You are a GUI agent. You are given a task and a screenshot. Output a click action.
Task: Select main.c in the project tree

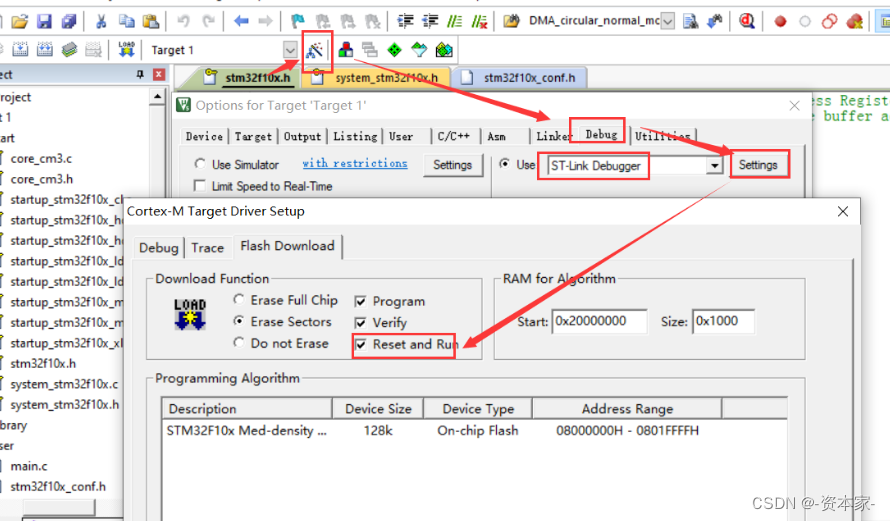(x=28, y=466)
